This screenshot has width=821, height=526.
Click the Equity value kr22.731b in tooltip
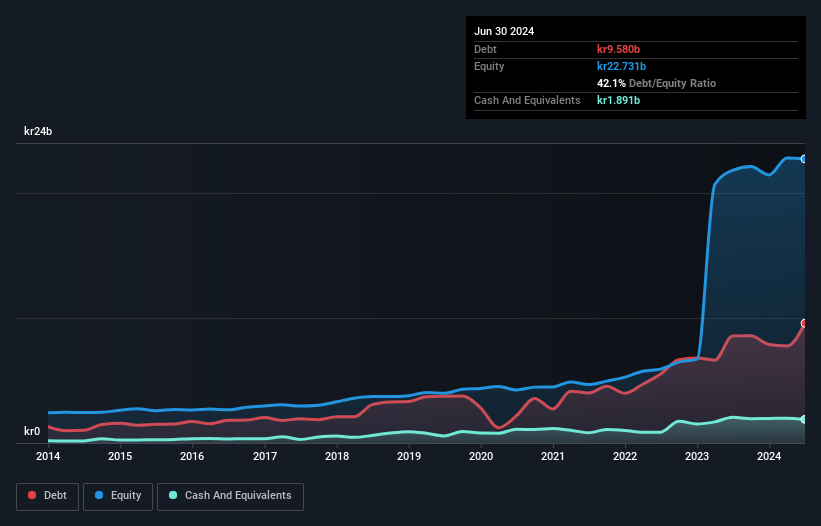(x=622, y=66)
